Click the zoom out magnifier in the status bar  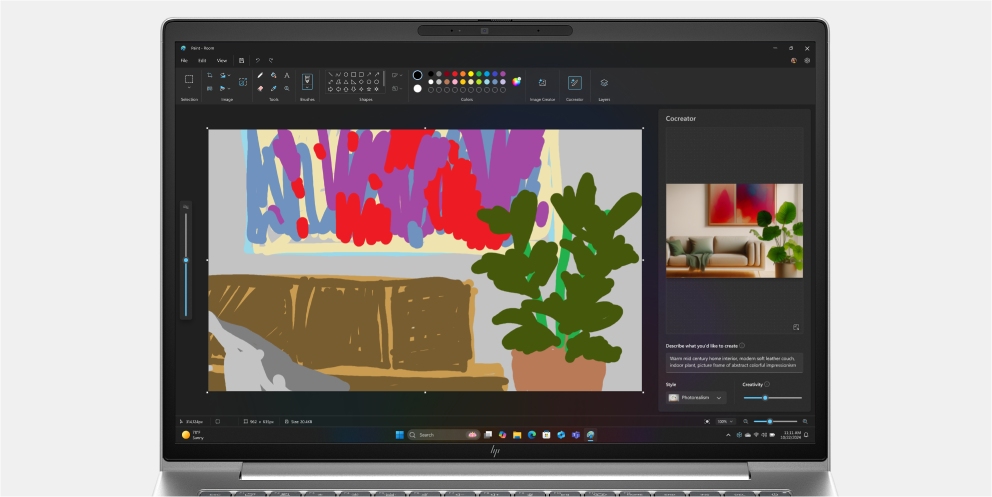coord(745,421)
